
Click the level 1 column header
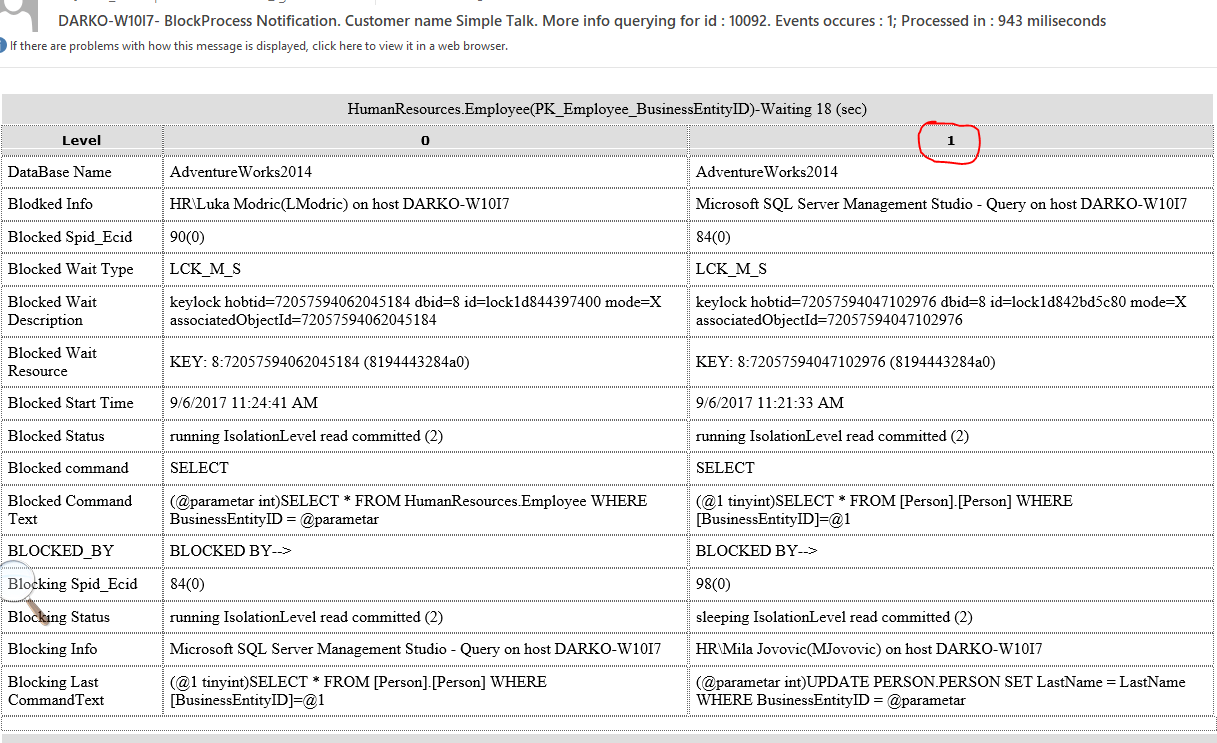point(950,141)
